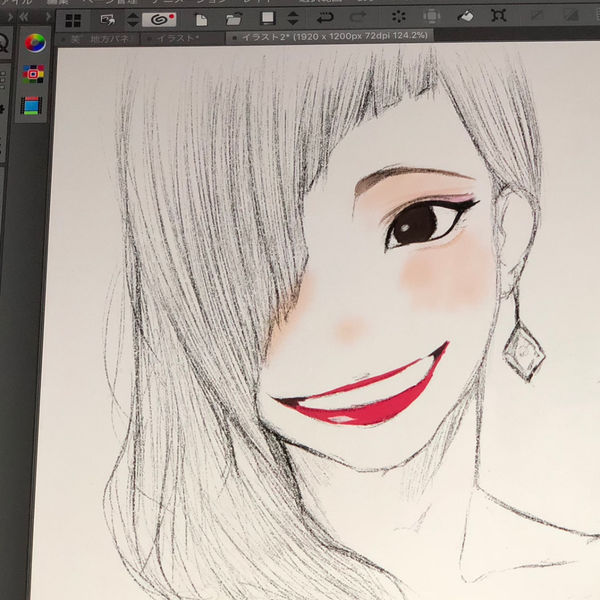Image resolution: width=600 pixels, height=600 pixels.
Task: Open the color set palette icon
Action: (x=33, y=74)
